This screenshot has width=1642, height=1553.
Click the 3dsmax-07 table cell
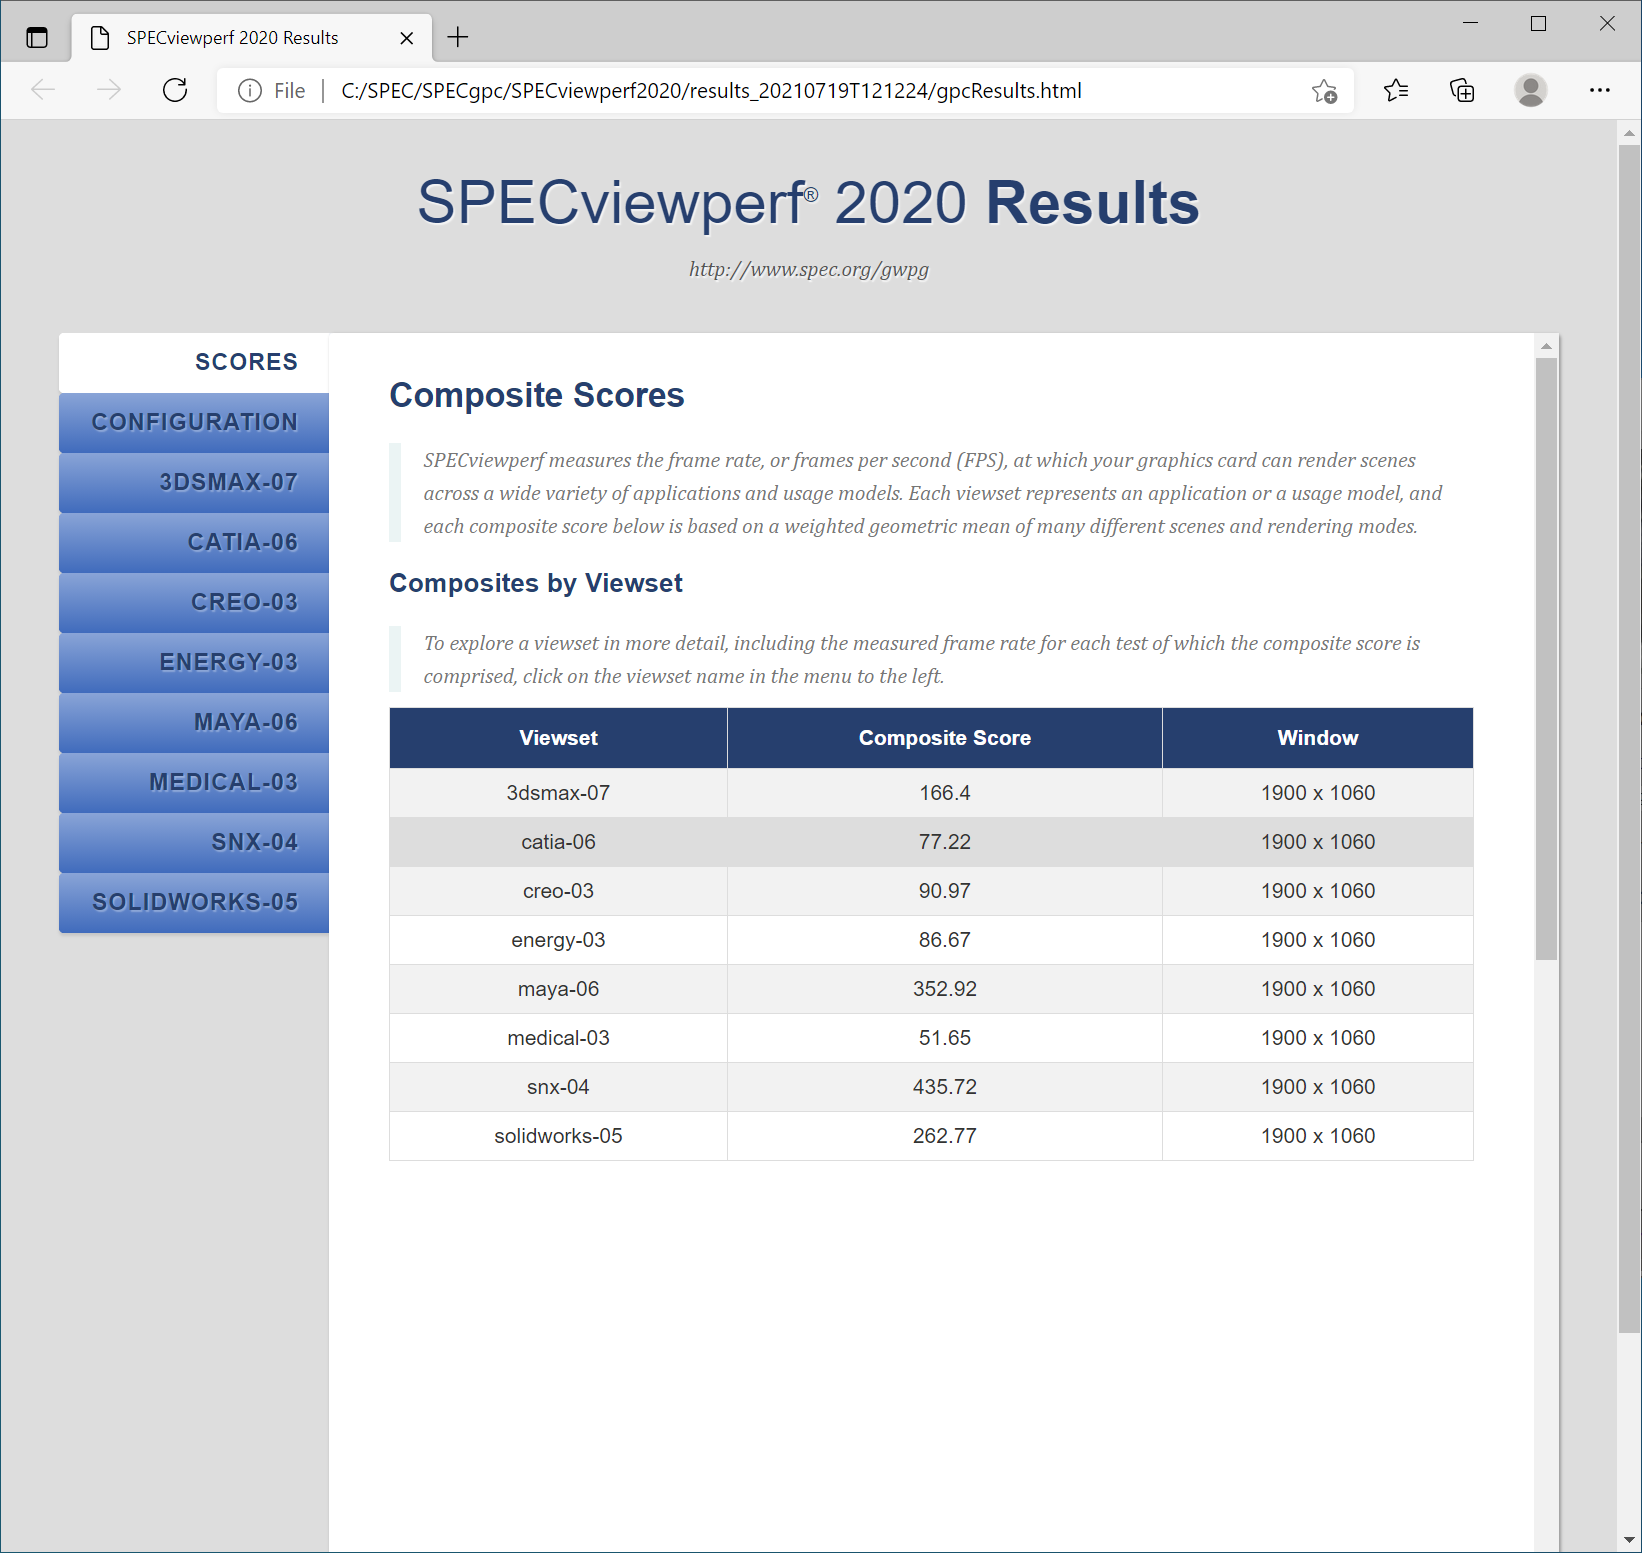point(558,793)
